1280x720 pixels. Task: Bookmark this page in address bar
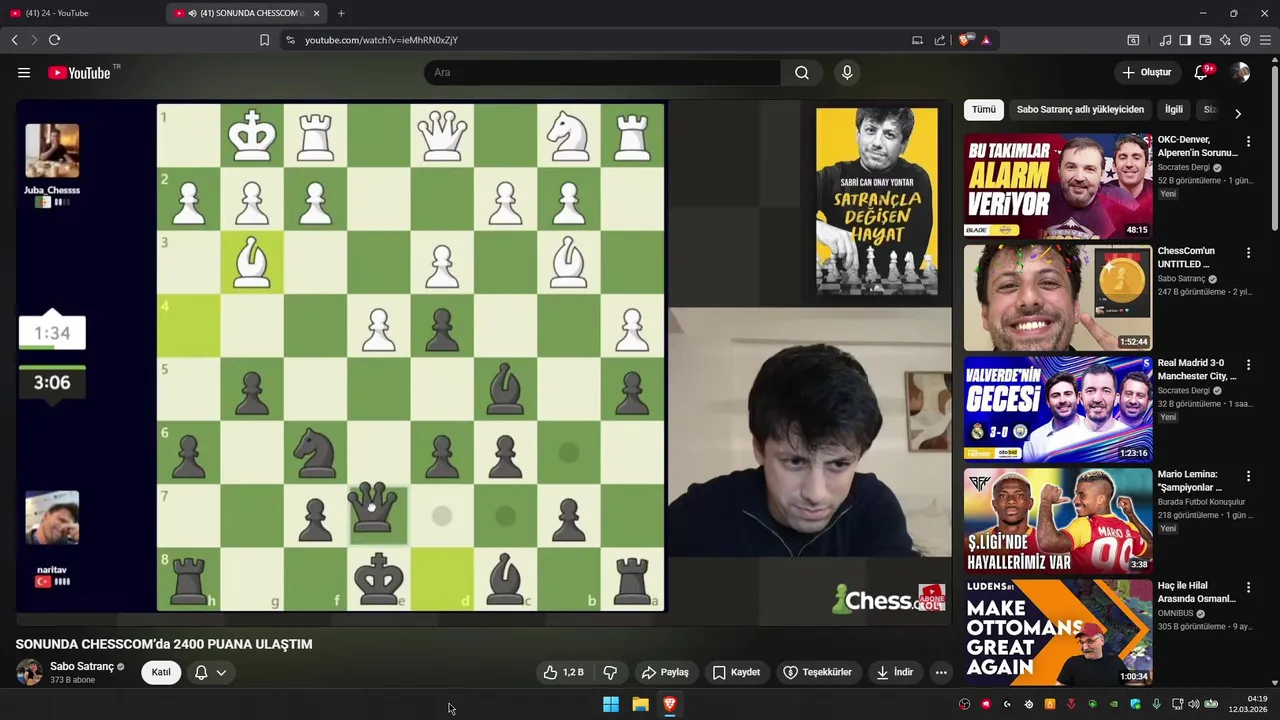coord(264,40)
